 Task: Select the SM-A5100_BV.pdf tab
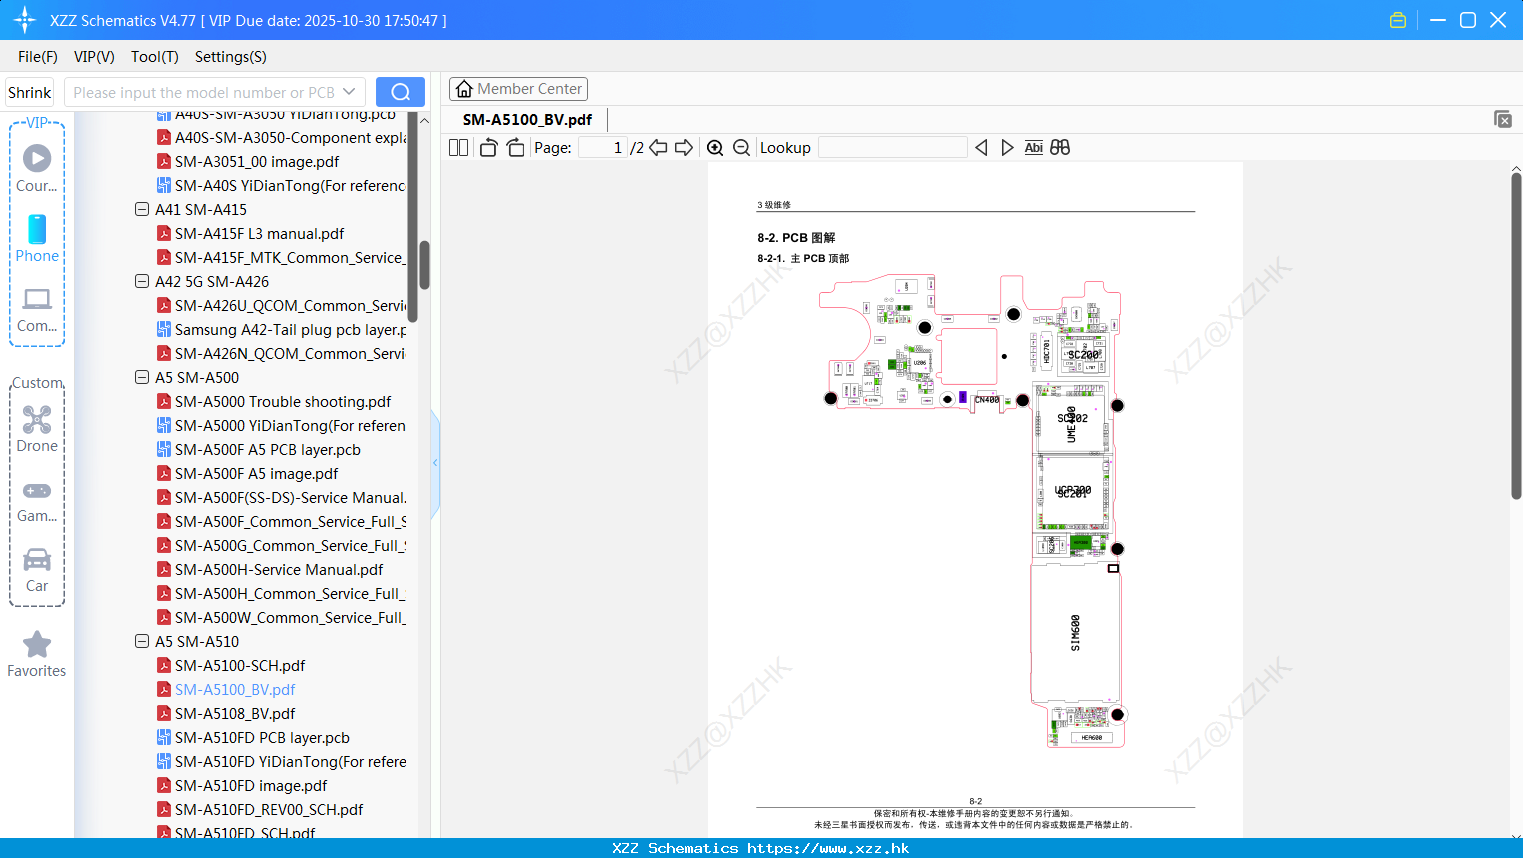tap(527, 120)
